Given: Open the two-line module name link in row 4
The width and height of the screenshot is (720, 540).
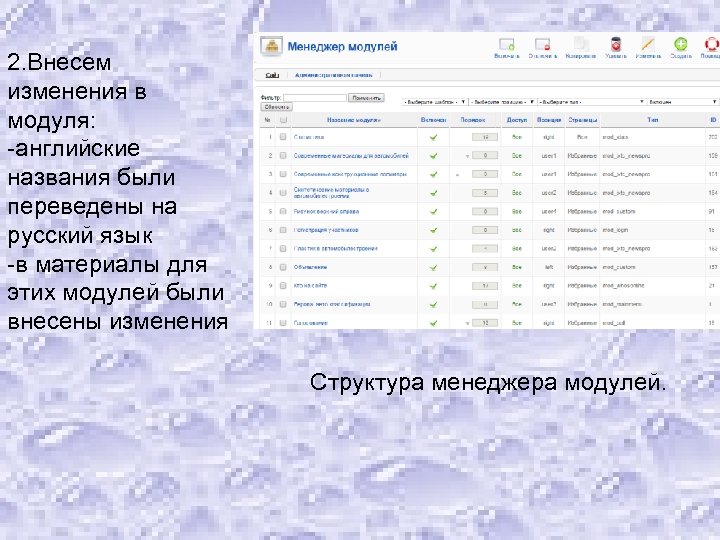Looking at the screenshot, I should click(x=332, y=193).
